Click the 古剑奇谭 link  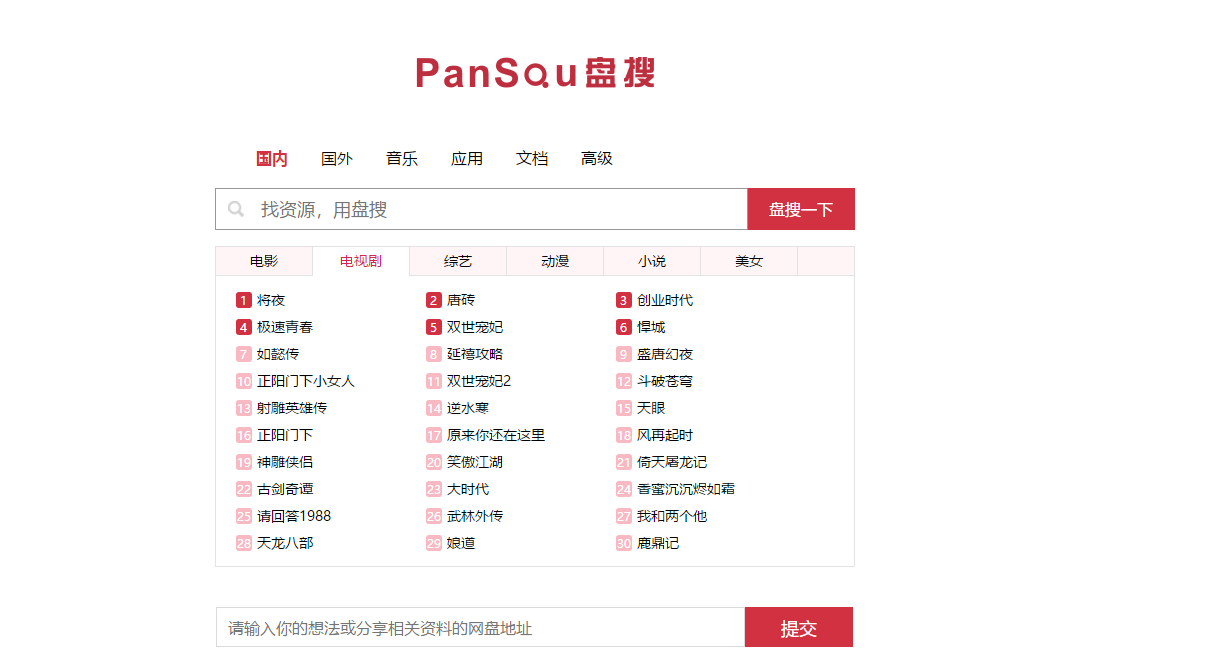tap(285, 489)
